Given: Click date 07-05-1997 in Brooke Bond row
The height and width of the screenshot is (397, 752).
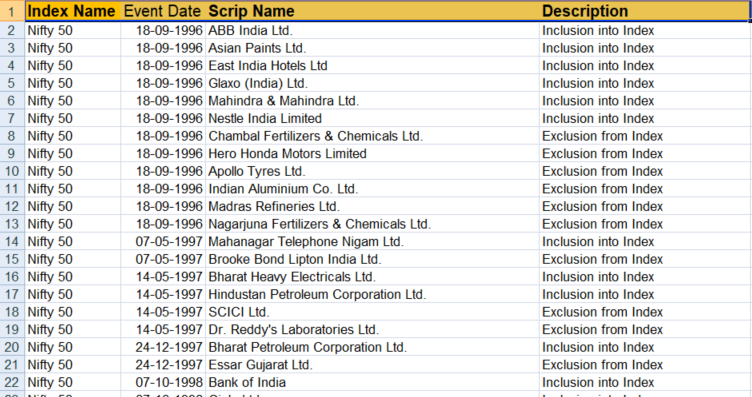Looking at the screenshot, I should (x=163, y=259).
